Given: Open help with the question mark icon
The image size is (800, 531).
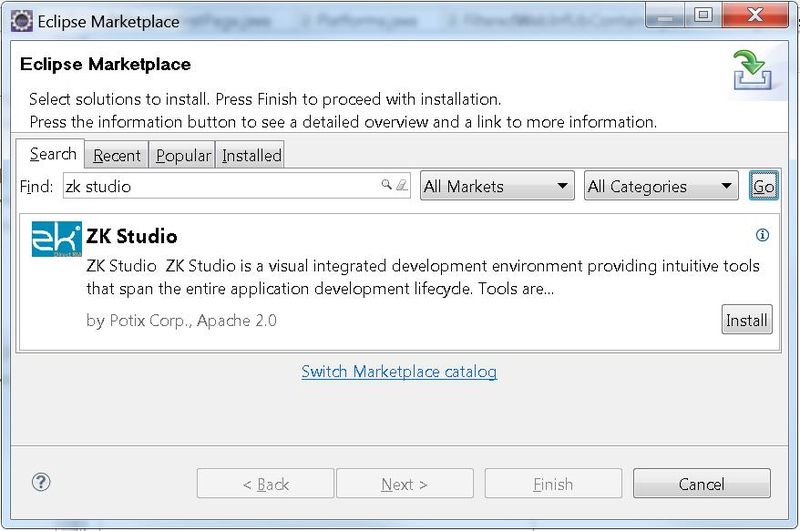Looking at the screenshot, I should (41, 482).
